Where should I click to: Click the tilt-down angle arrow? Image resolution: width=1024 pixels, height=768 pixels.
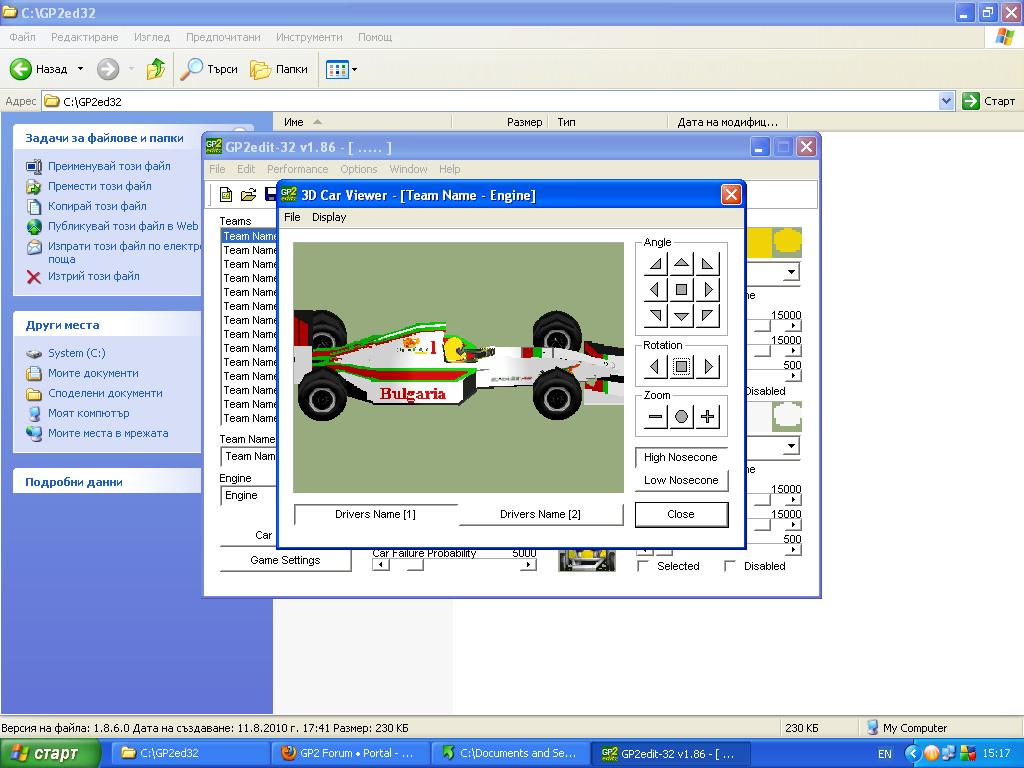coord(681,316)
